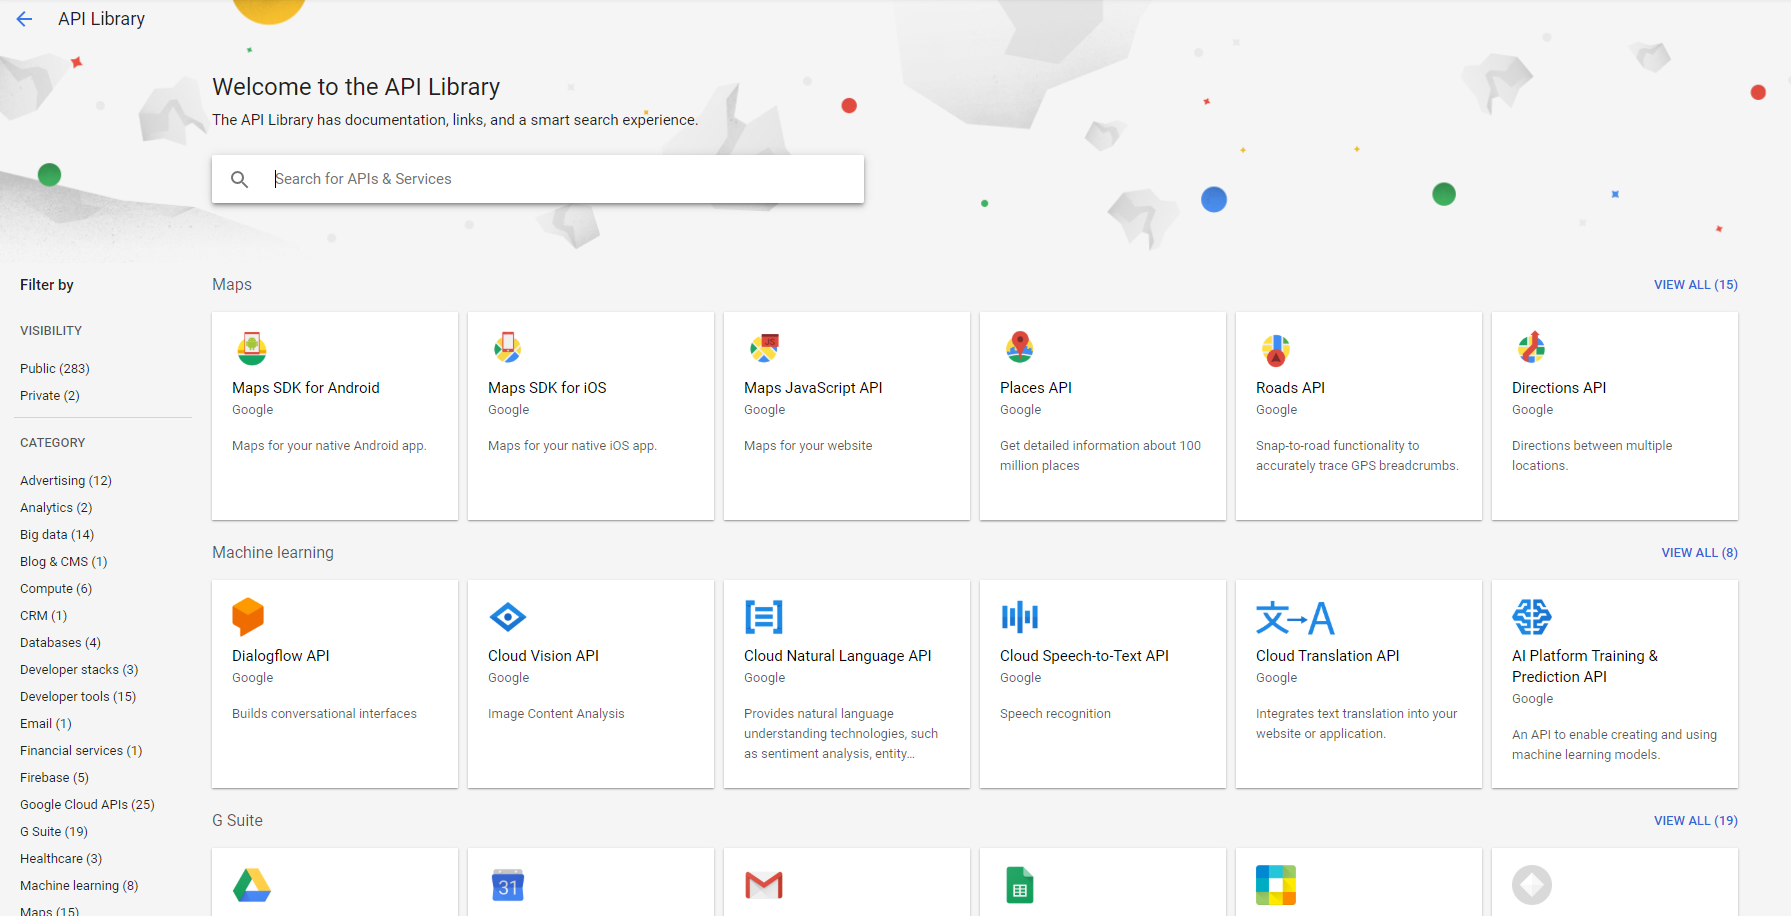Image resolution: width=1791 pixels, height=916 pixels.
Task: Filter by Compute (6) category
Action: point(56,589)
